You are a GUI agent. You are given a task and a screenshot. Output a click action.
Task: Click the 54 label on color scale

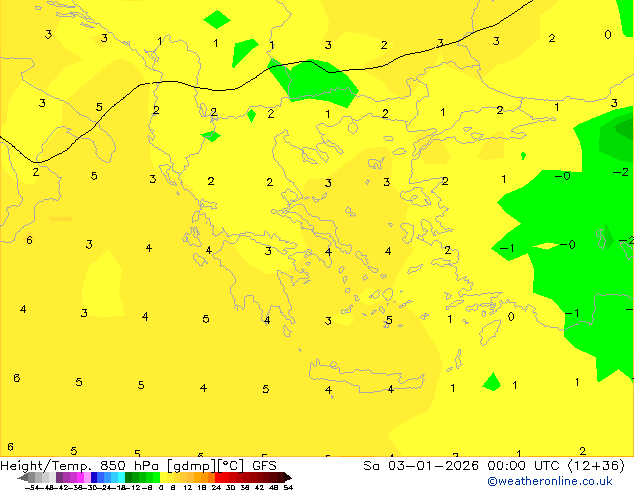[288, 488]
